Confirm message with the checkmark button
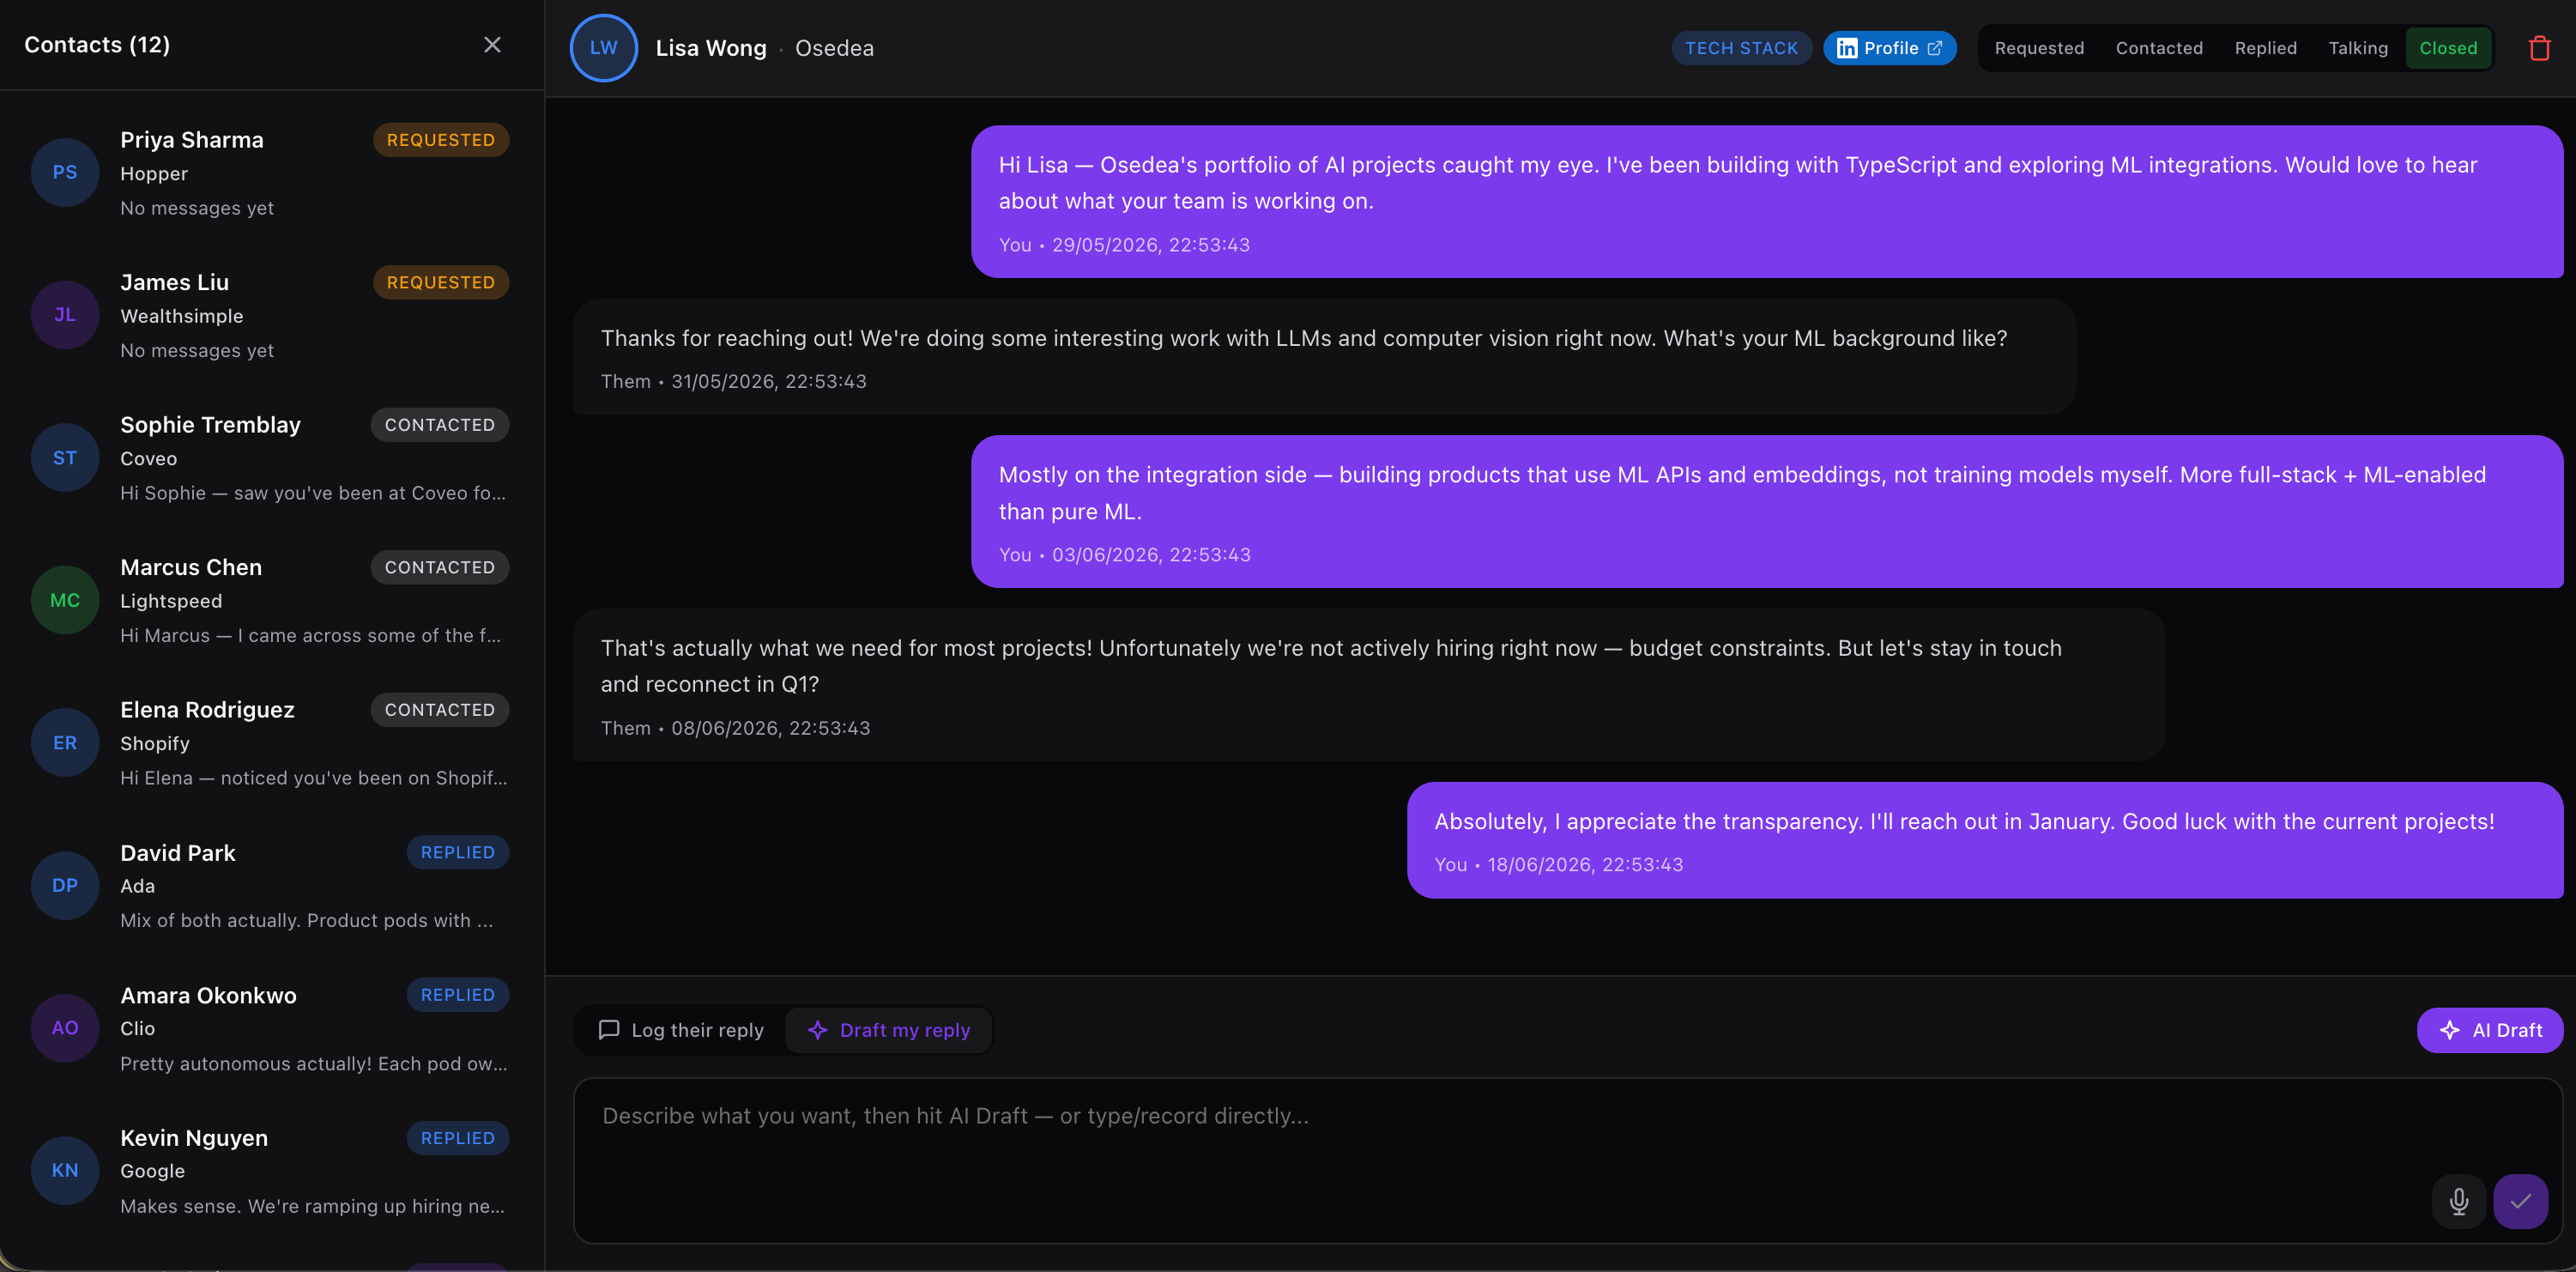The width and height of the screenshot is (2576, 1272). (2520, 1200)
